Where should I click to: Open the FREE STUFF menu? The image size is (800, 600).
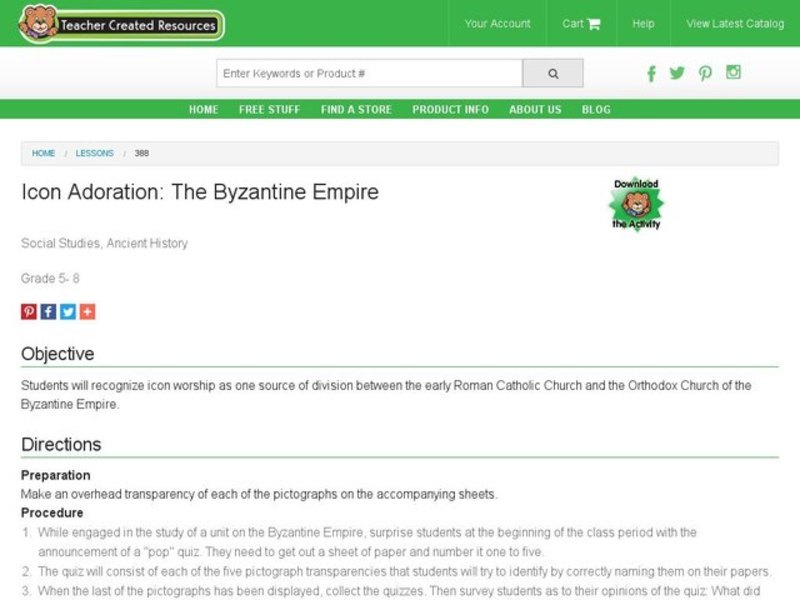(x=268, y=109)
